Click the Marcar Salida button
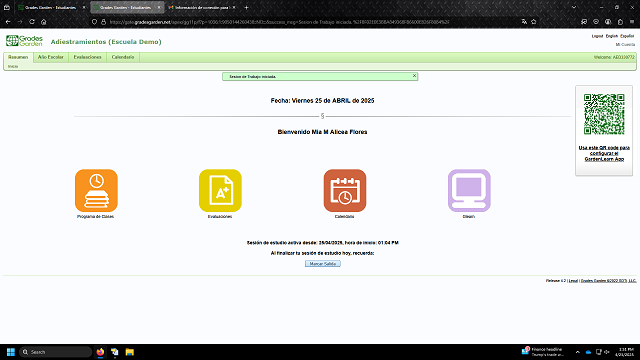 [322, 264]
